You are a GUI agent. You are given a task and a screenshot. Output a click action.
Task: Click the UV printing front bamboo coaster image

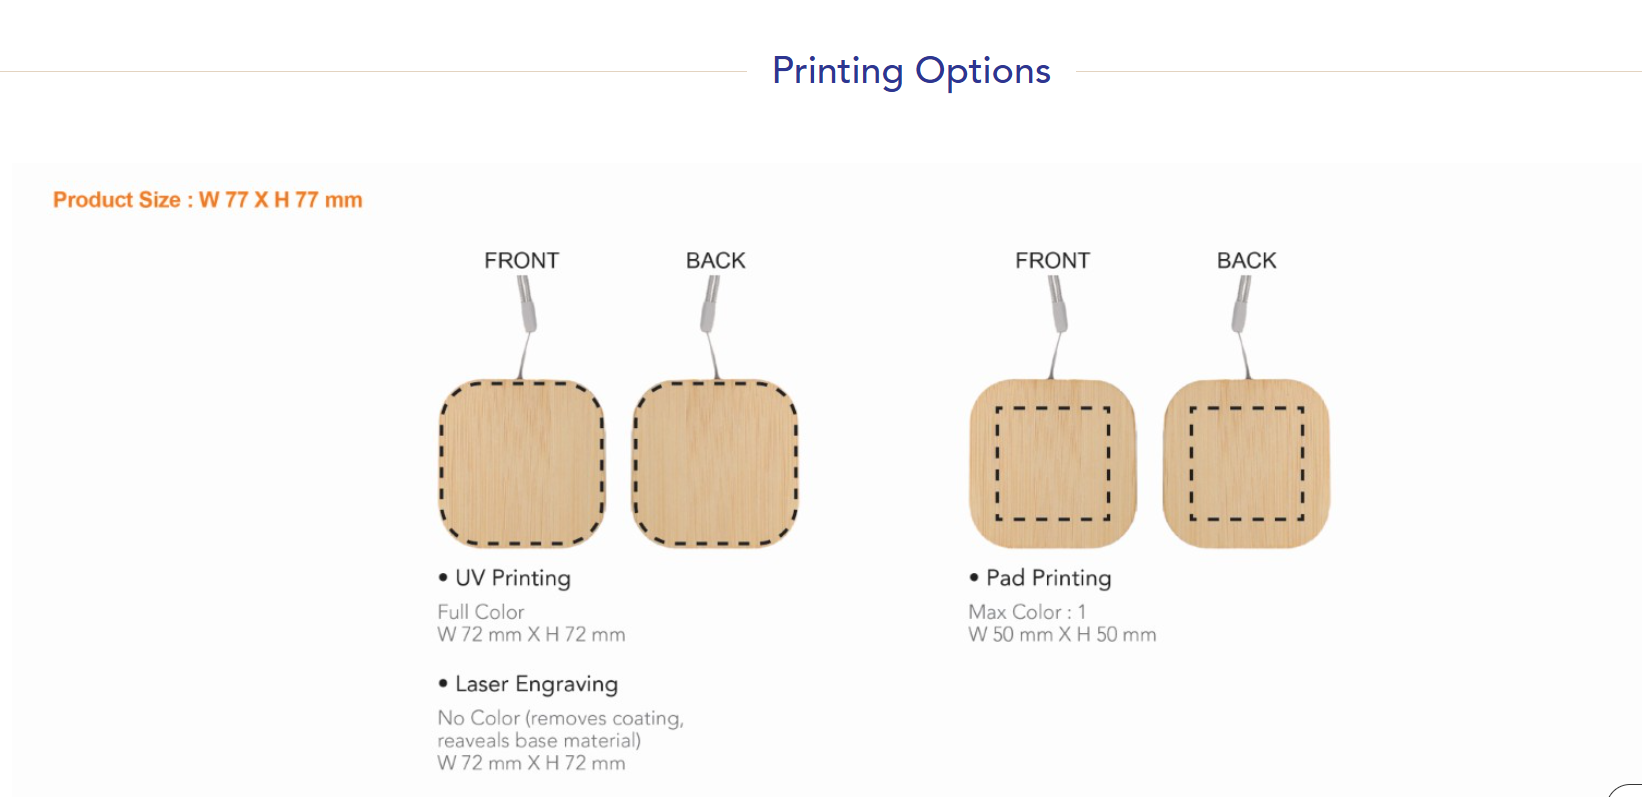click(522, 463)
